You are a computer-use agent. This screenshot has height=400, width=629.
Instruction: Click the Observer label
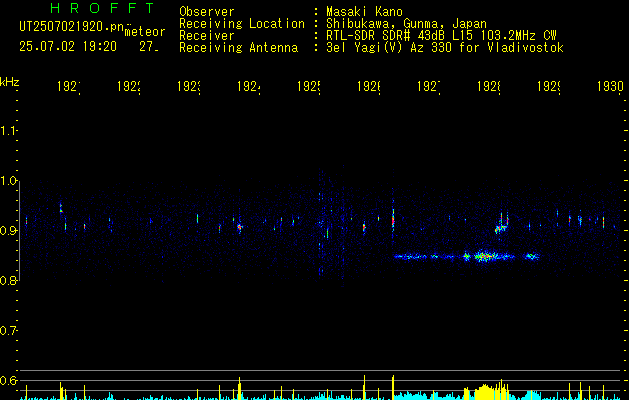[x=207, y=12]
